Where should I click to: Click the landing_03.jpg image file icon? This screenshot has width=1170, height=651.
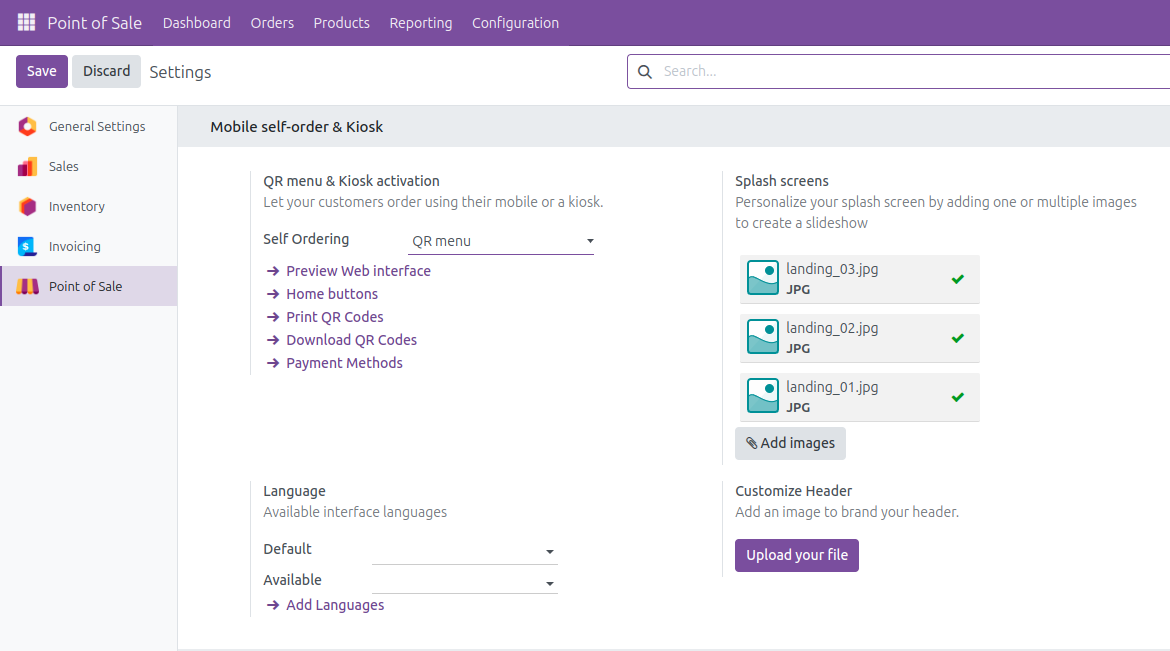pyautogui.click(x=763, y=278)
